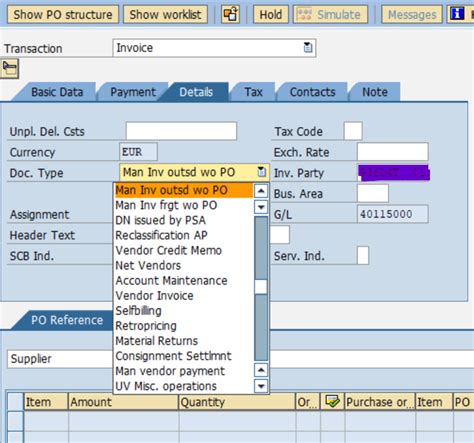Open the information icon button
The height and width of the screenshot is (443, 474).
point(456,14)
